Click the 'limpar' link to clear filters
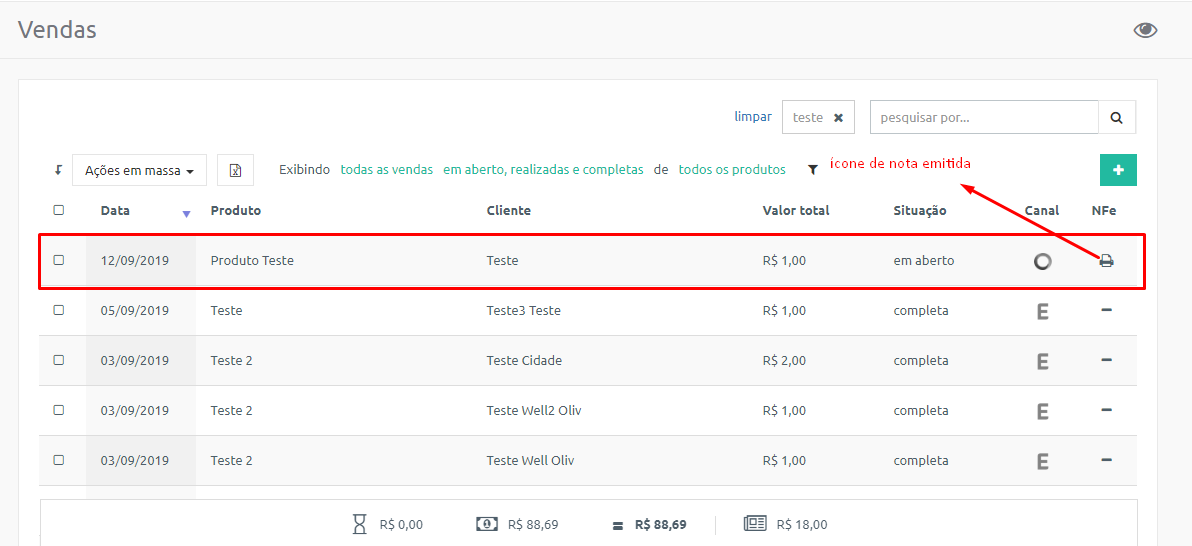Screen dimensions: 1192x546 (753, 117)
